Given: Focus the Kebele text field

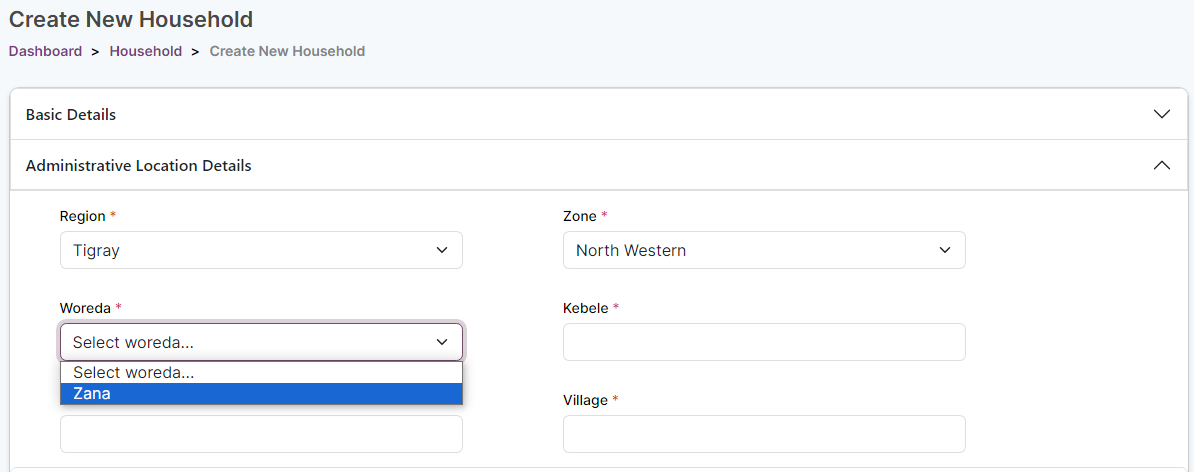Looking at the screenshot, I should coord(763,342).
